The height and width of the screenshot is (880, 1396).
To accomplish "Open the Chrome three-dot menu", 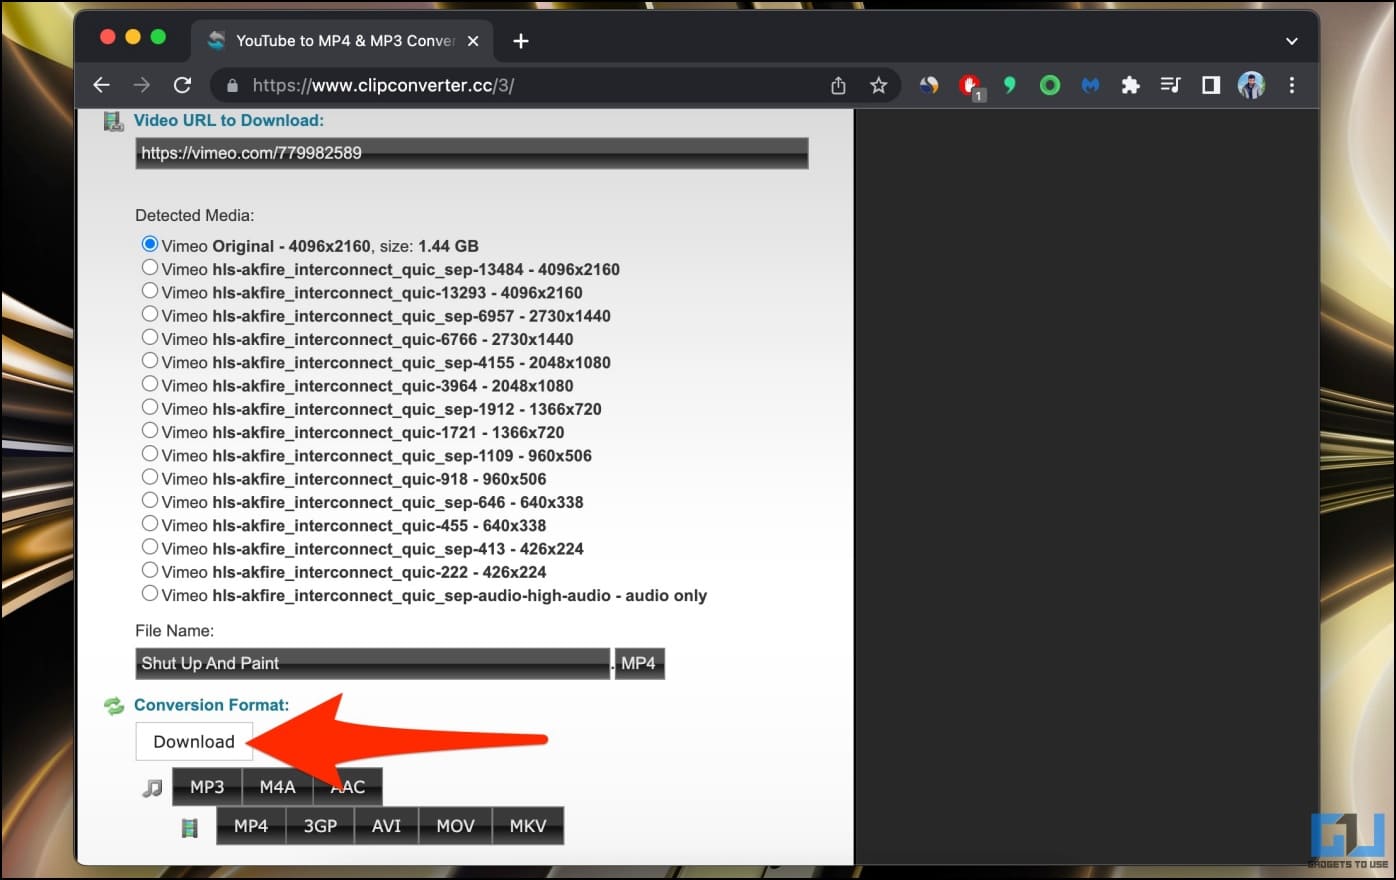I will point(1292,85).
